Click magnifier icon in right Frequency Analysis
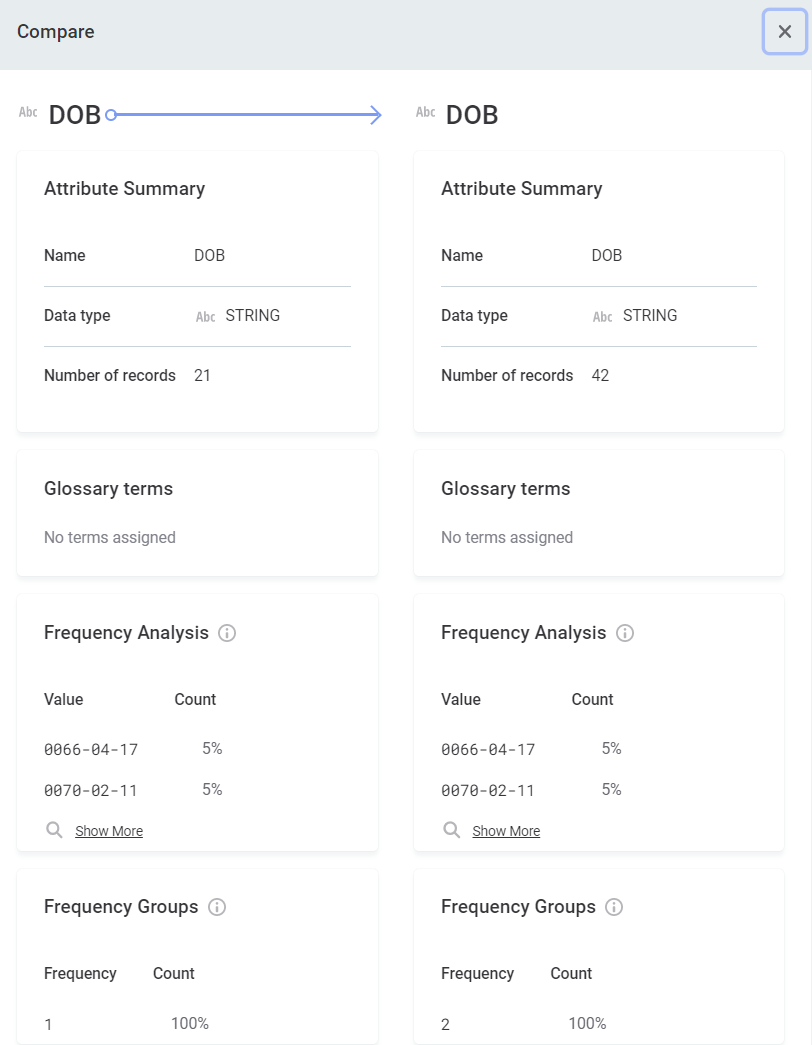This screenshot has height=1045, width=812. point(452,830)
